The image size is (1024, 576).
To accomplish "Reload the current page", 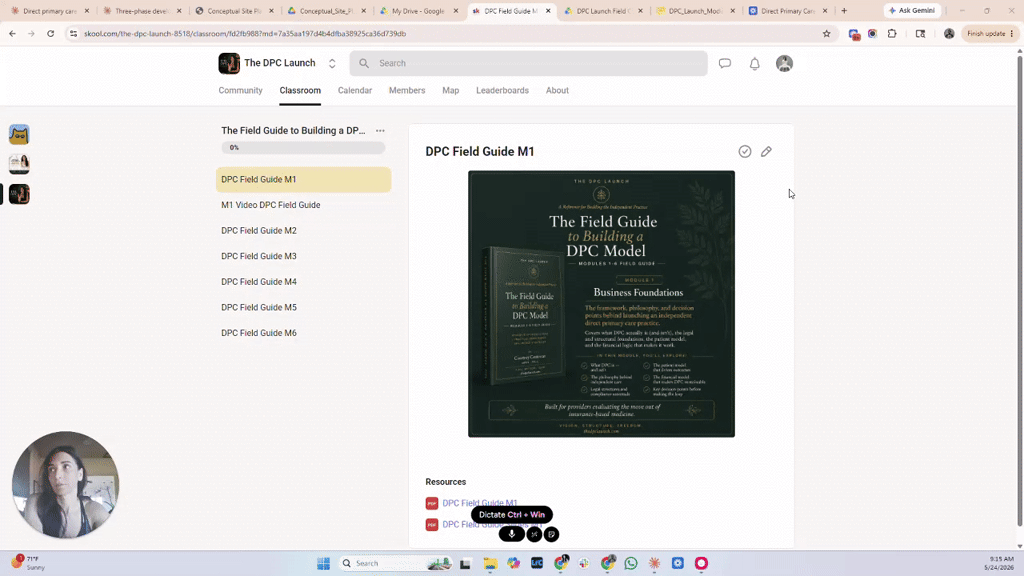I will pyautogui.click(x=50, y=33).
